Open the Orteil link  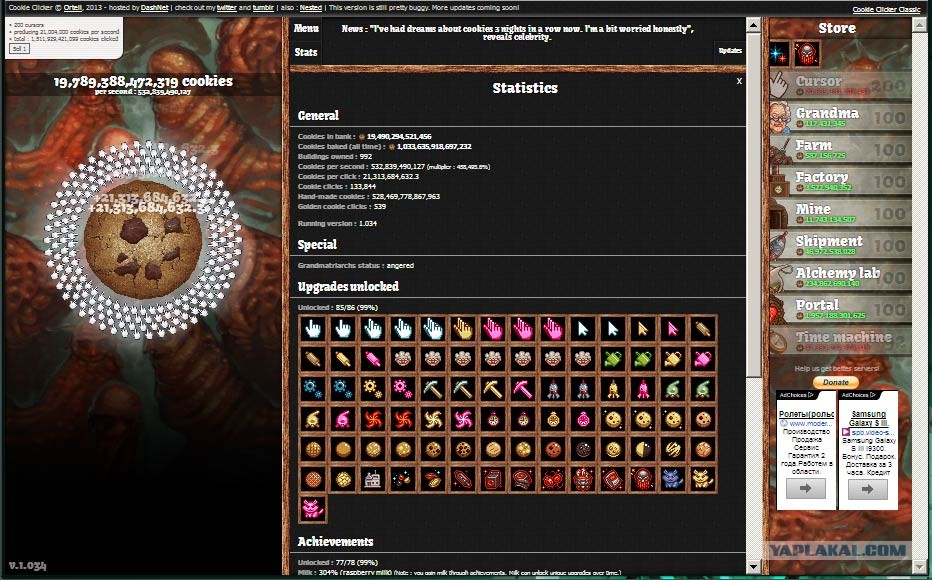73,8
